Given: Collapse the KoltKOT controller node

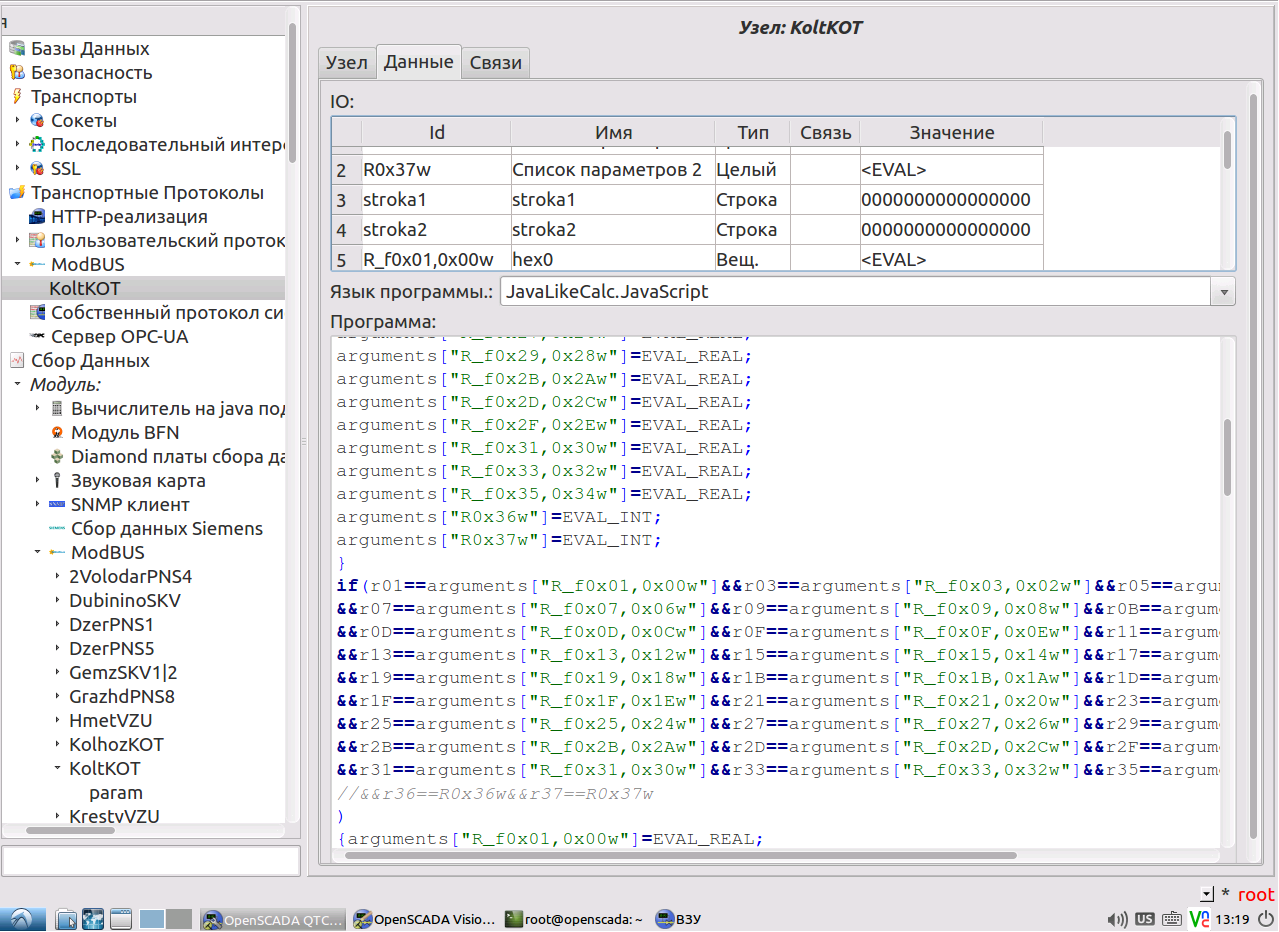Looking at the screenshot, I should [57, 769].
